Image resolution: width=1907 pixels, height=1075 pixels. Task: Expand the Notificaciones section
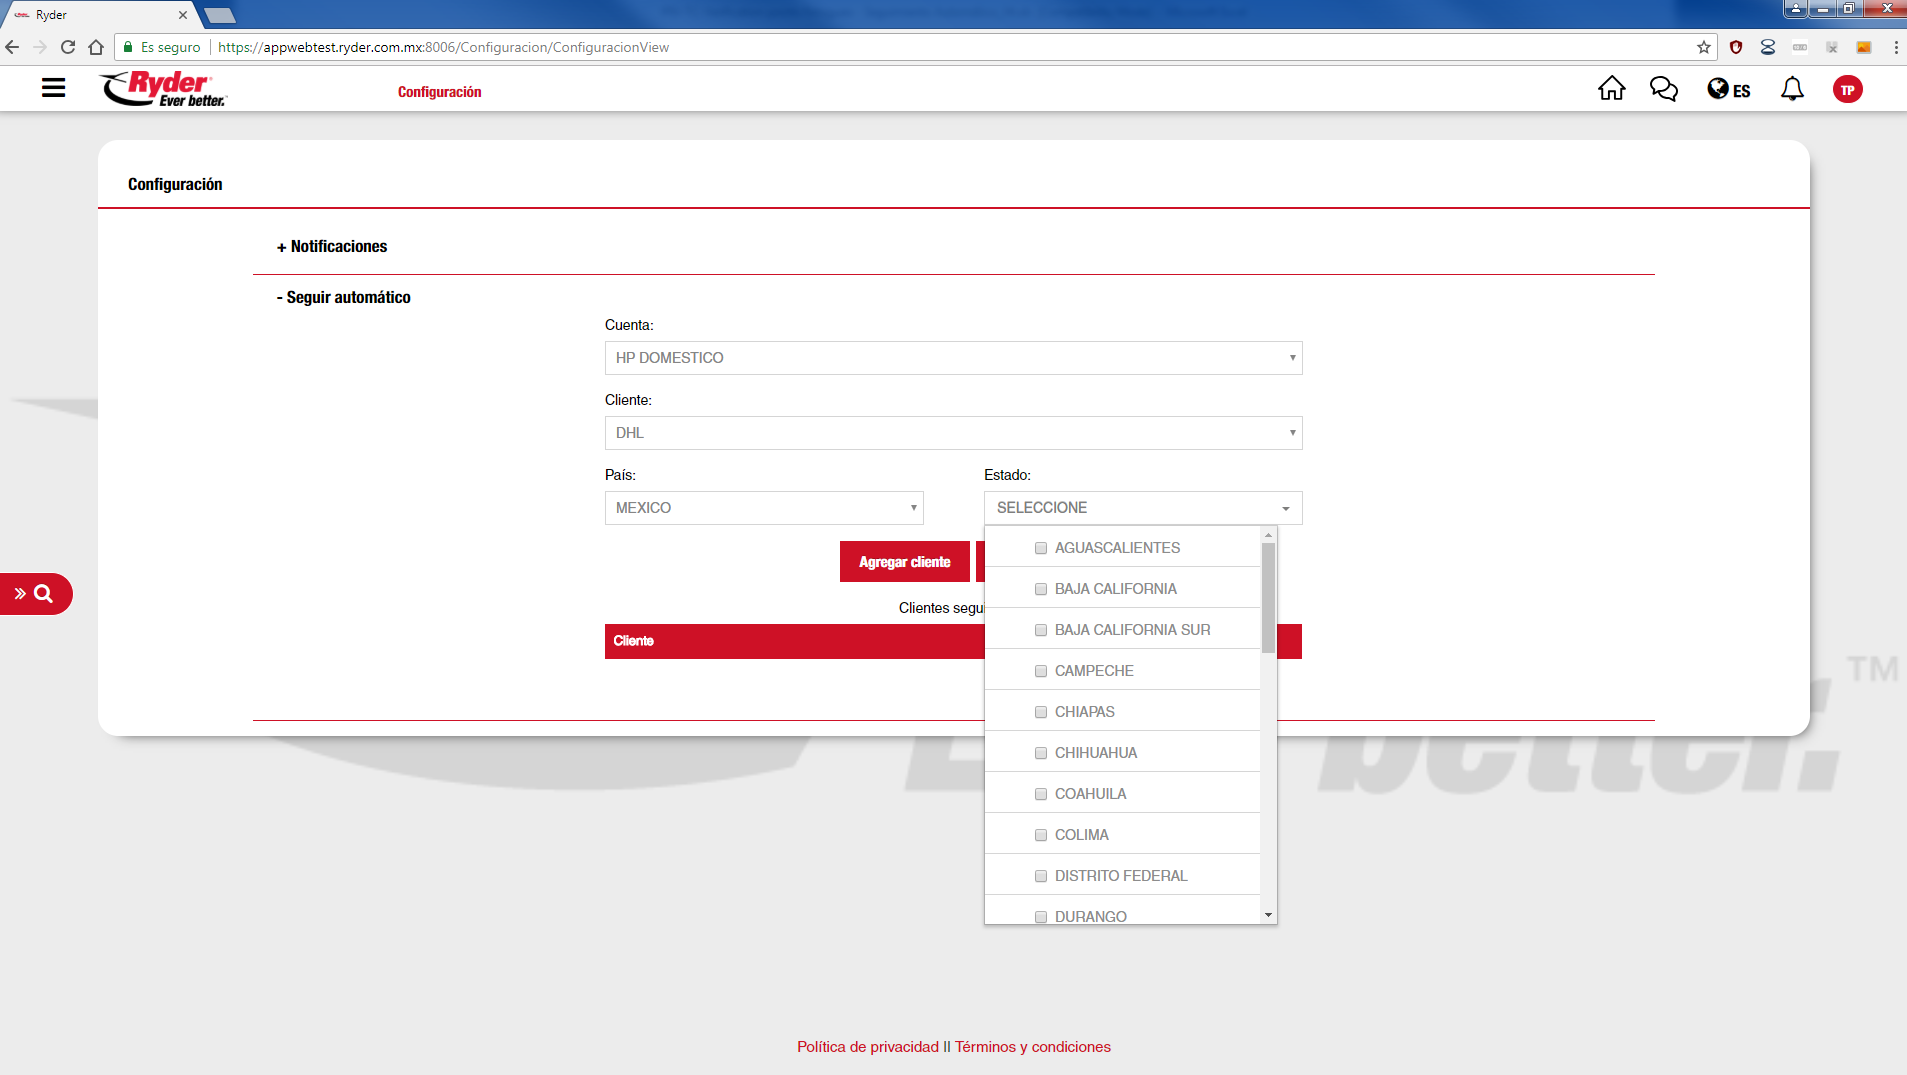pyautogui.click(x=332, y=247)
